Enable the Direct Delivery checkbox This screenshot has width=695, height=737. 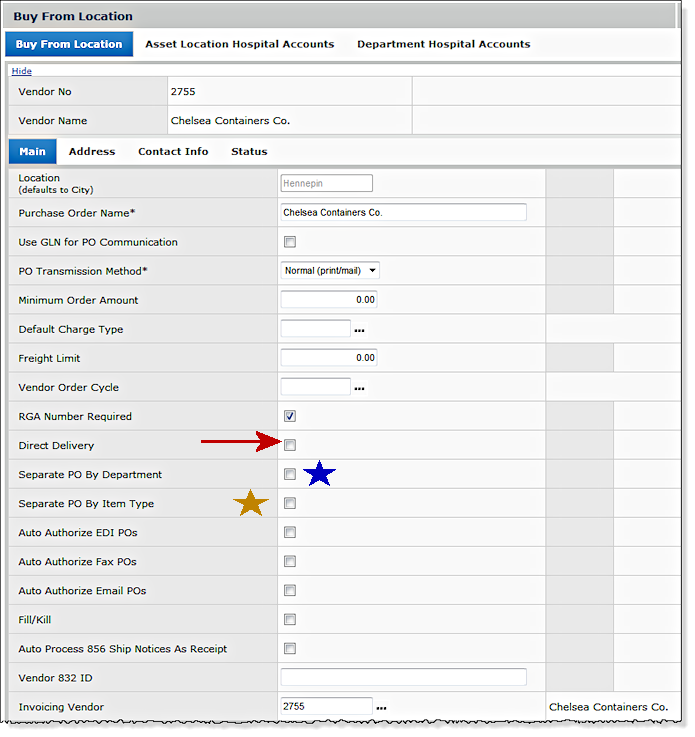pos(290,445)
